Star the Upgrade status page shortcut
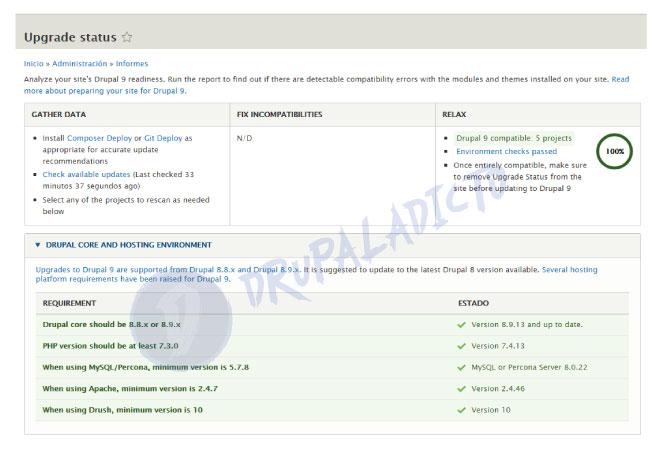 coord(127,37)
